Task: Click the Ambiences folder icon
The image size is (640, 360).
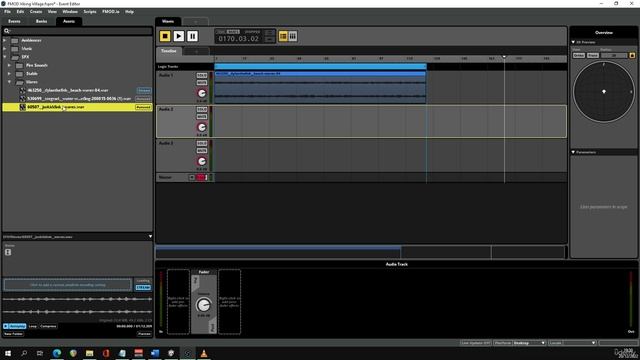Action: click(15, 40)
